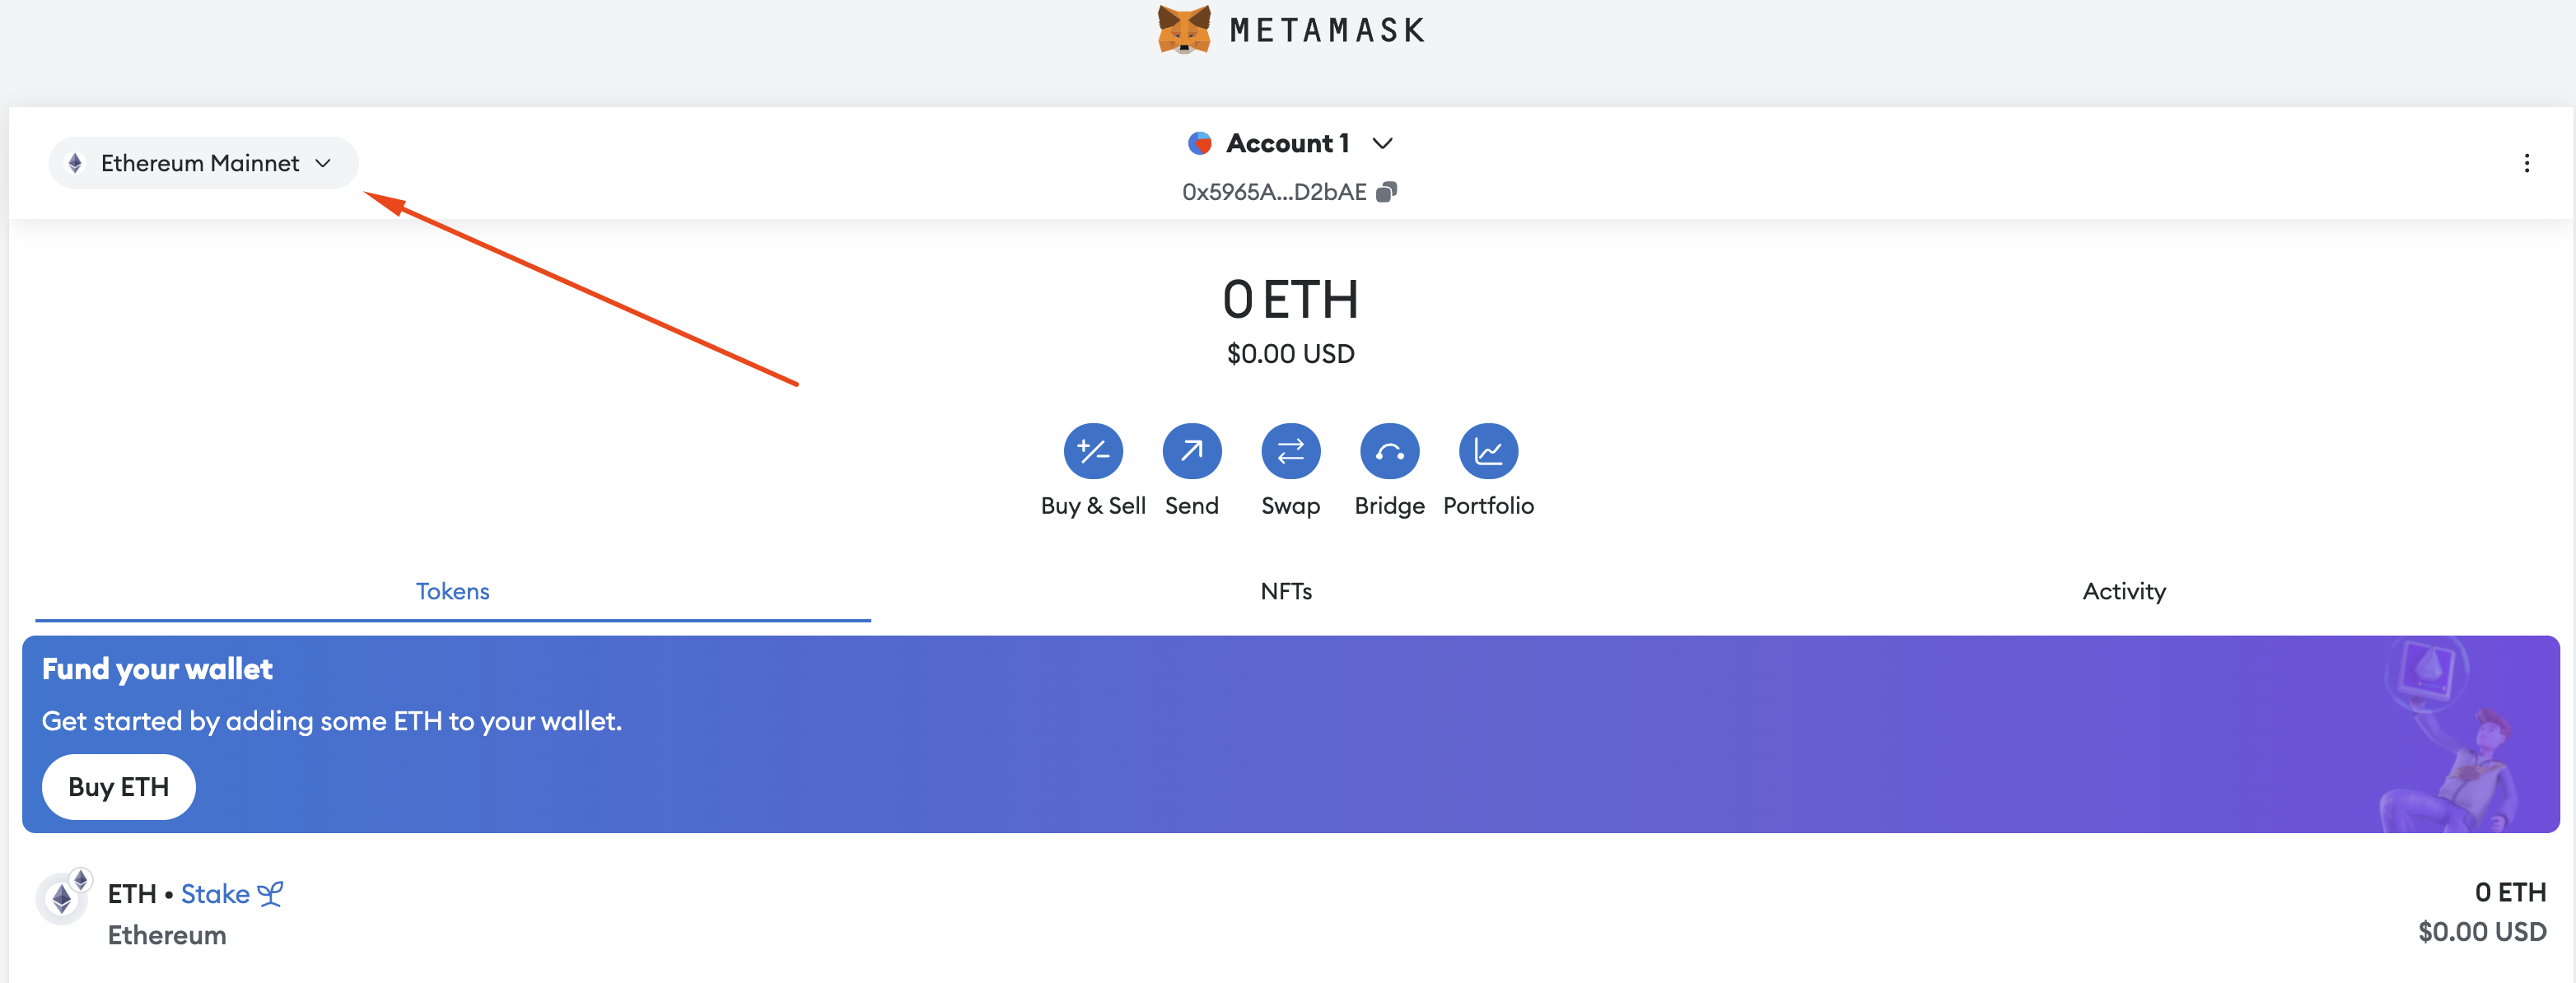Click the Account 1 avatar icon
Viewport: 2576px width, 983px height.
tap(1199, 144)
